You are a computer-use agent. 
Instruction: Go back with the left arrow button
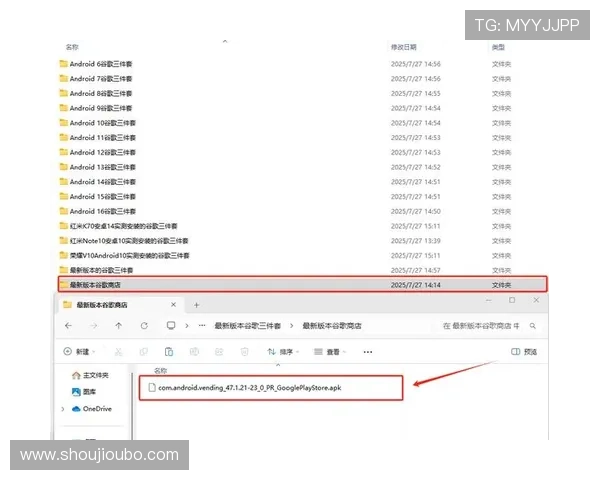(68, 326)
